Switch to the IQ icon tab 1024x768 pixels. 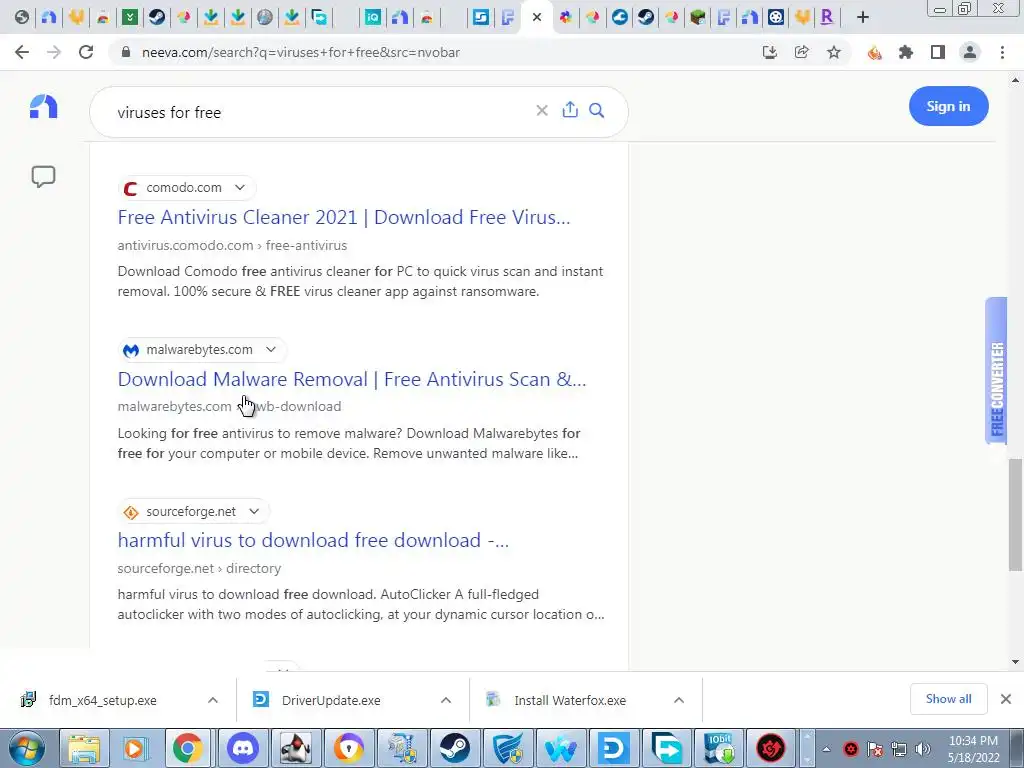click(x=372, y=18)
